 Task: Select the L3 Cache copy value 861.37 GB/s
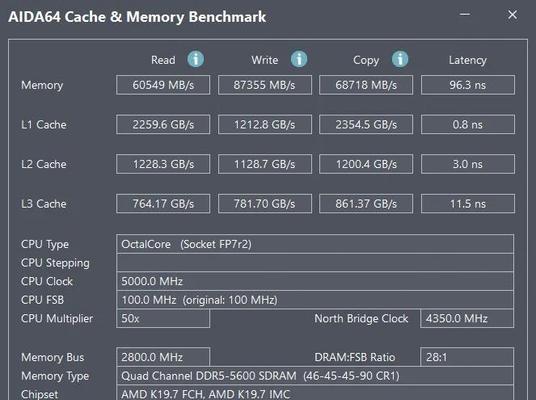(x=366, y=204)
